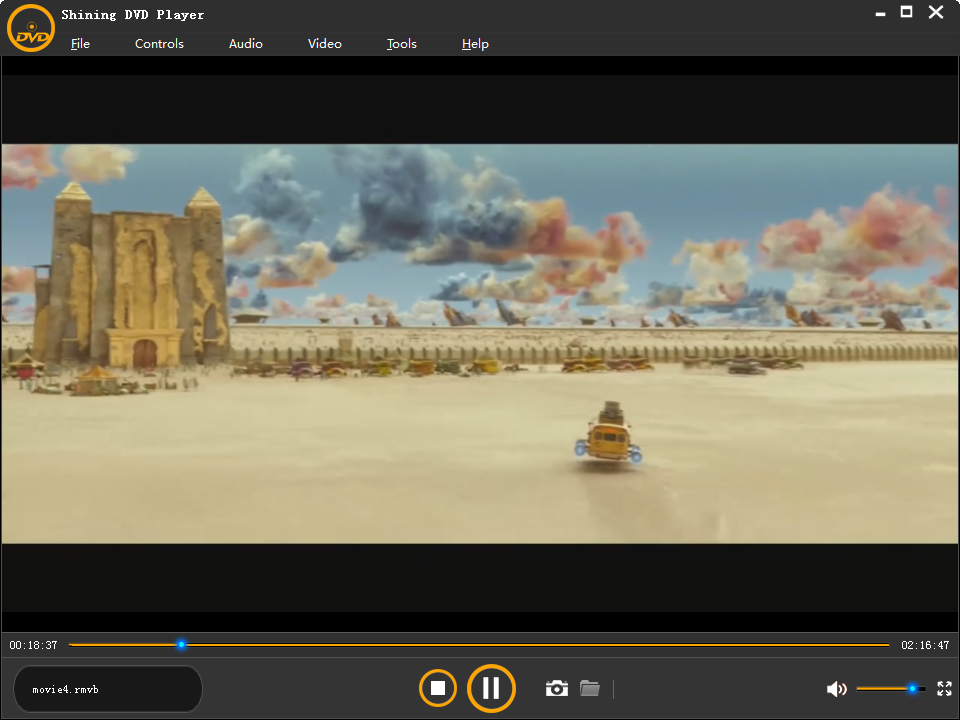Click the elapsed time 00:18:37
The height and width of the screenshot is (720, 960).
(x=33, y=645)
